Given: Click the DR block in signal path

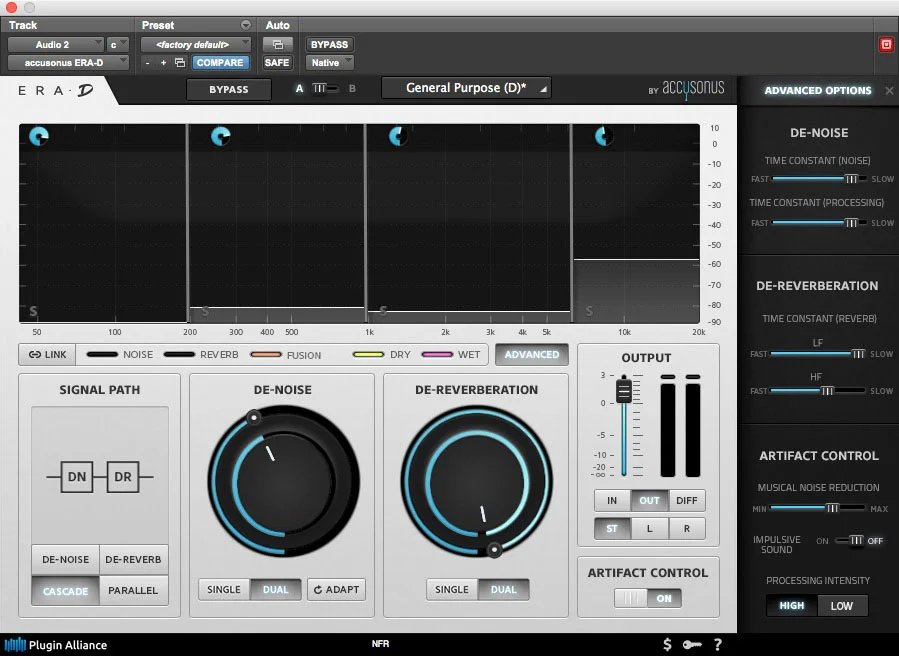Looking at the screenshot, I should 123,477.
